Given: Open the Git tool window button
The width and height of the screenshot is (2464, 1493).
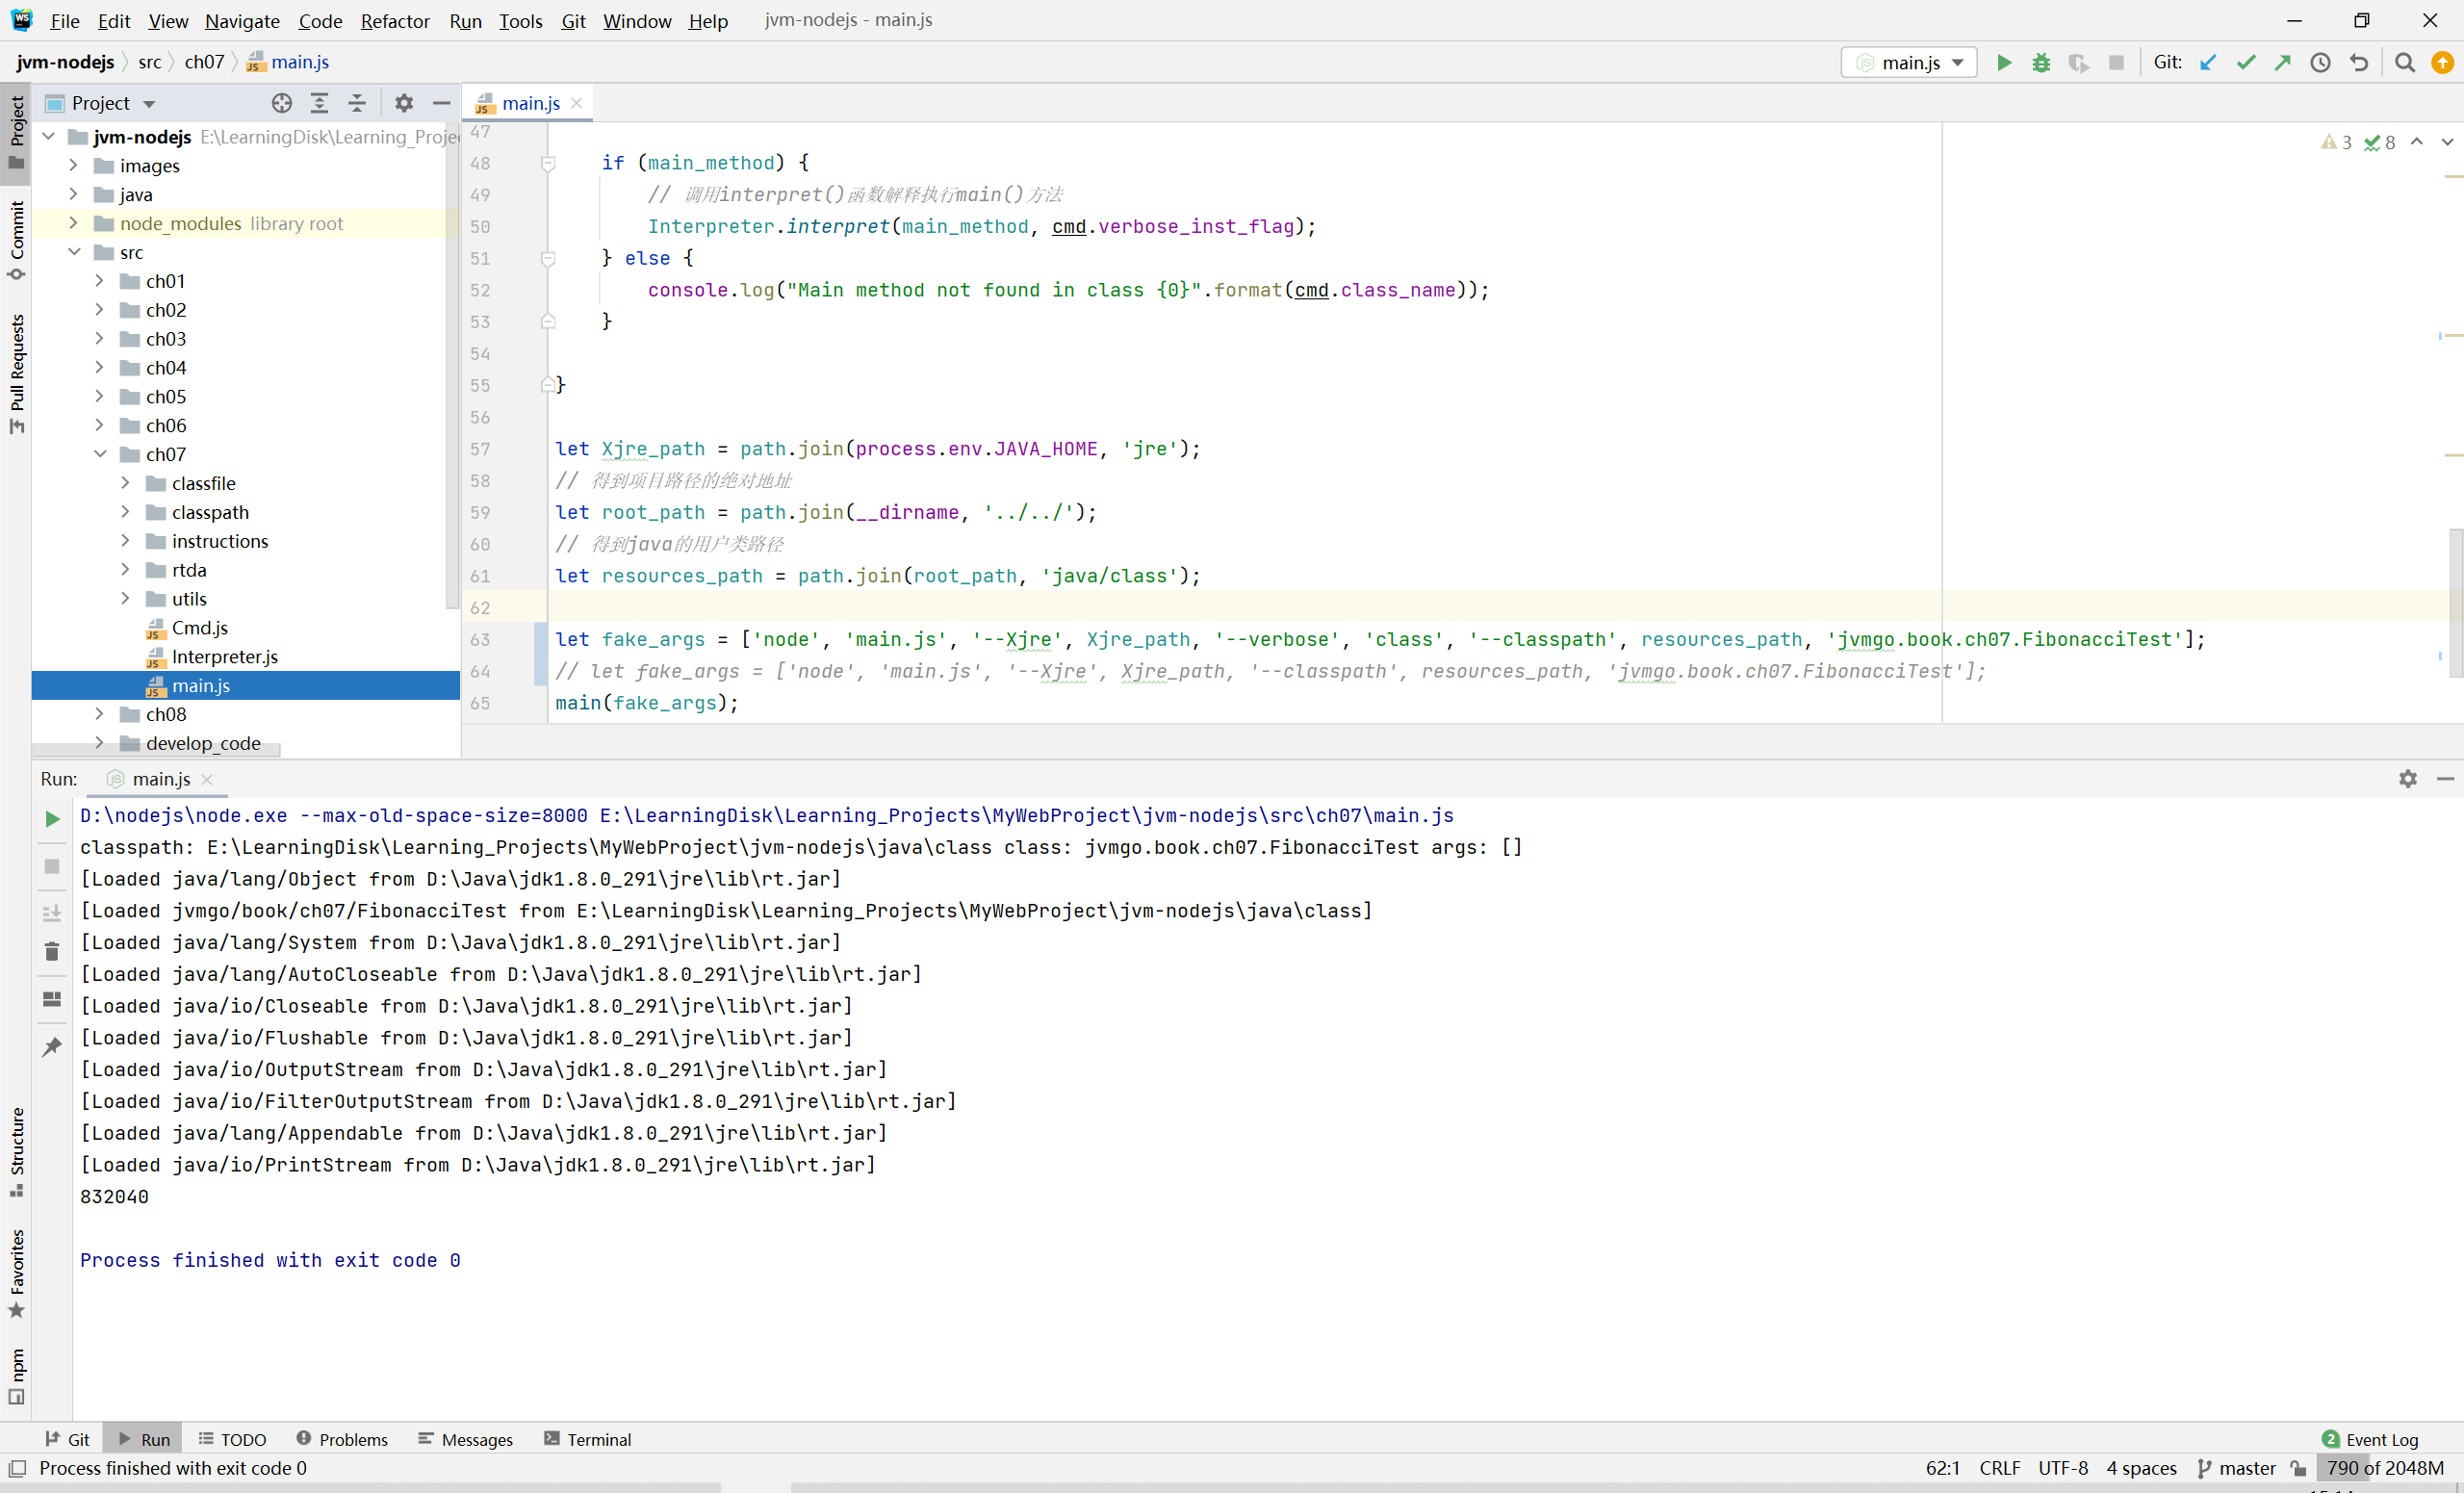Looking at the screenshot, I should click(68, 1439).
